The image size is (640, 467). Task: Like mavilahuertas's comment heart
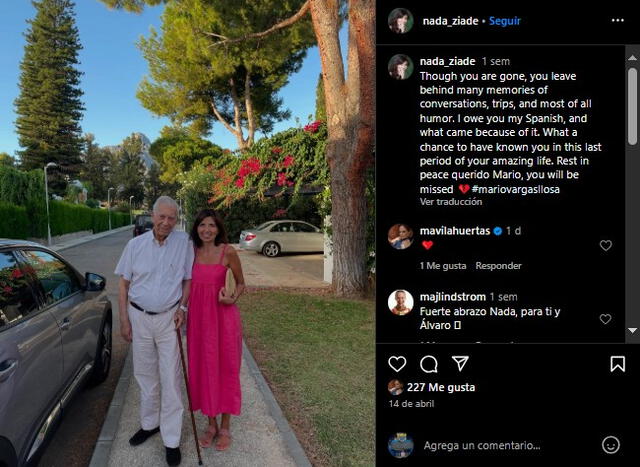click(606, 245)
